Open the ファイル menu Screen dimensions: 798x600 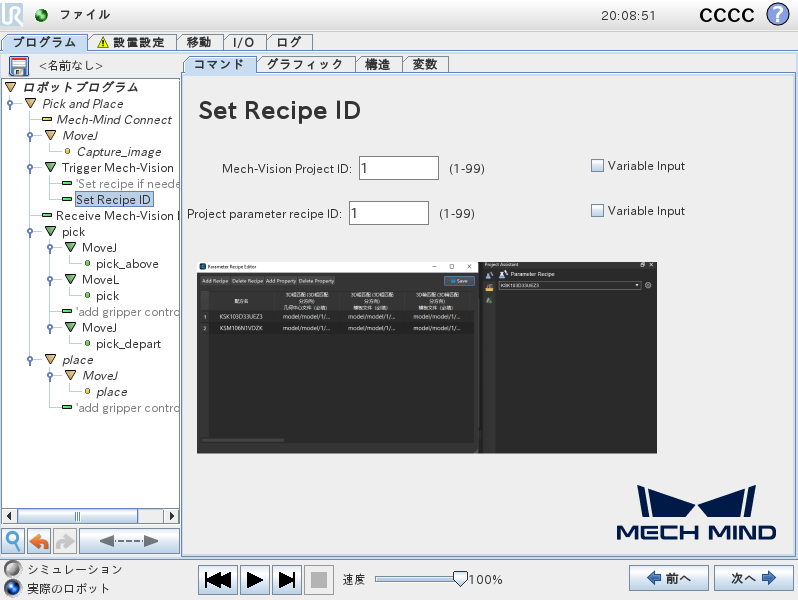(x=85, y=15)
